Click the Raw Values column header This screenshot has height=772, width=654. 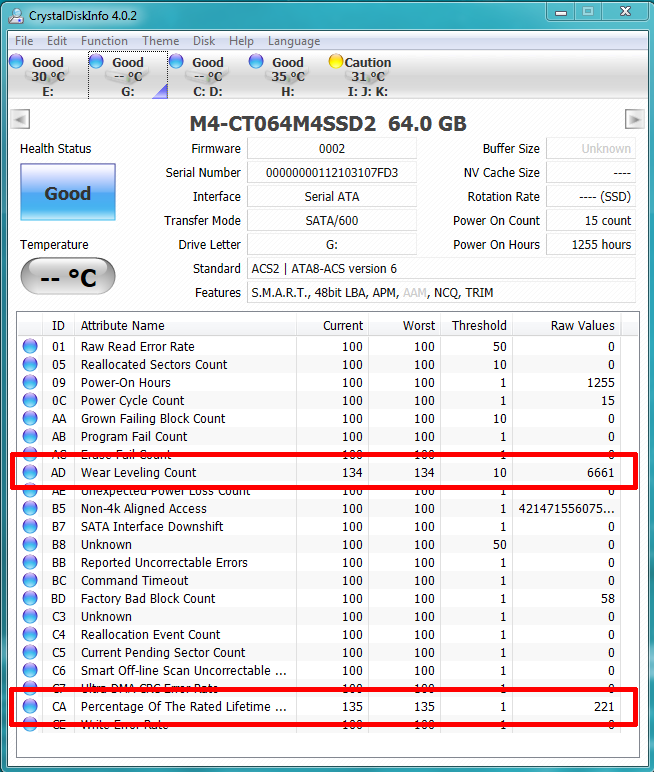[x=567, y=325]
